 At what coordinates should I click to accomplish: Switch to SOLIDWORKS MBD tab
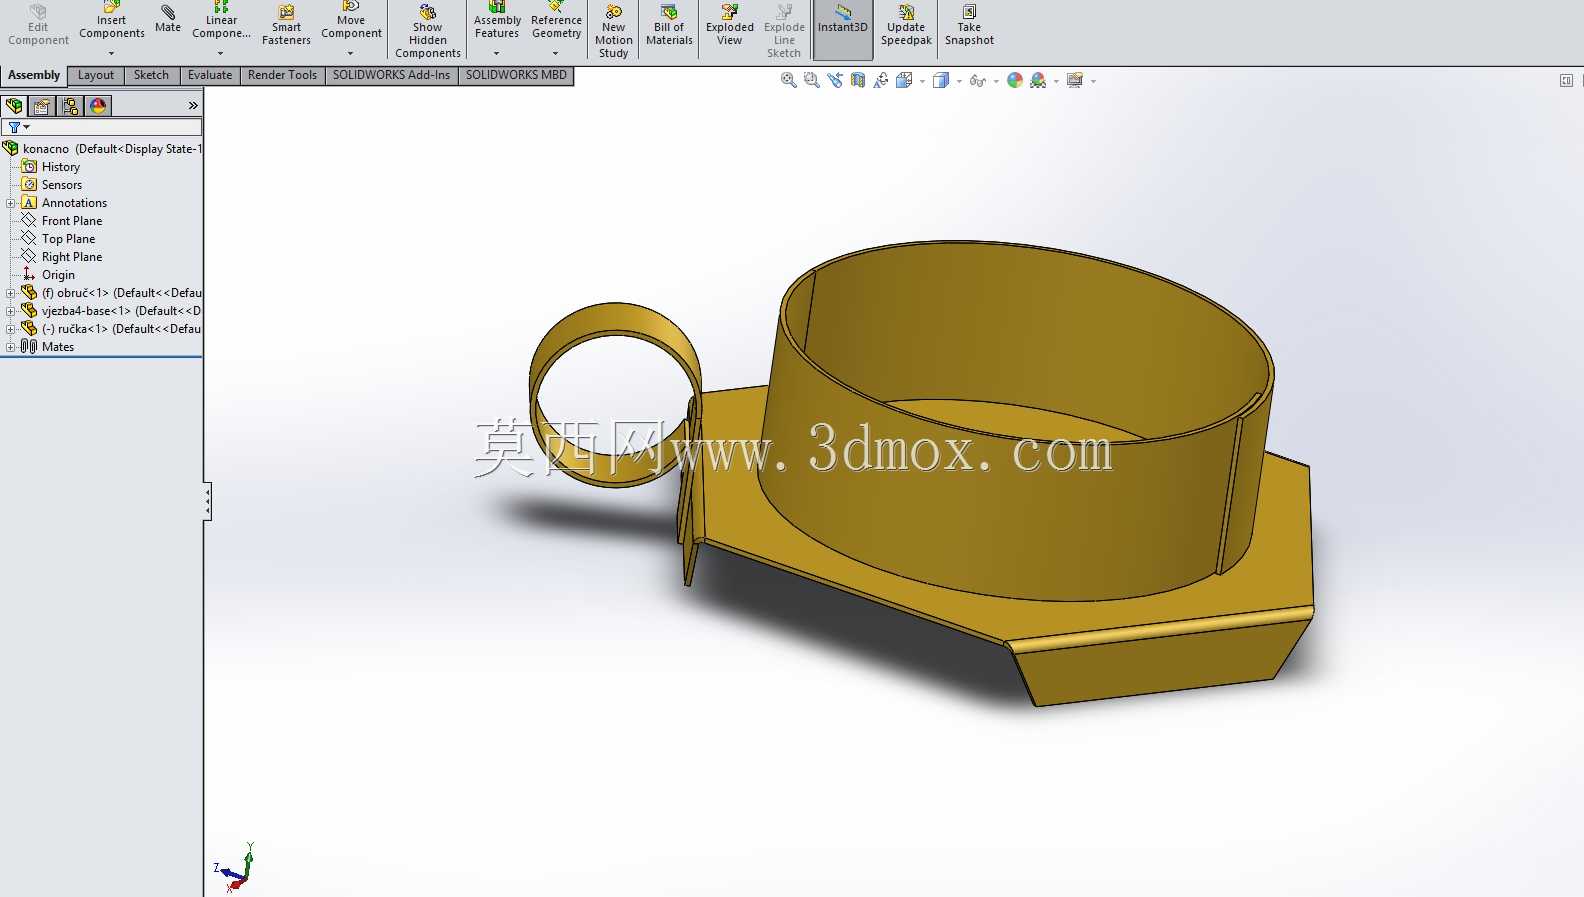(516, 75)
